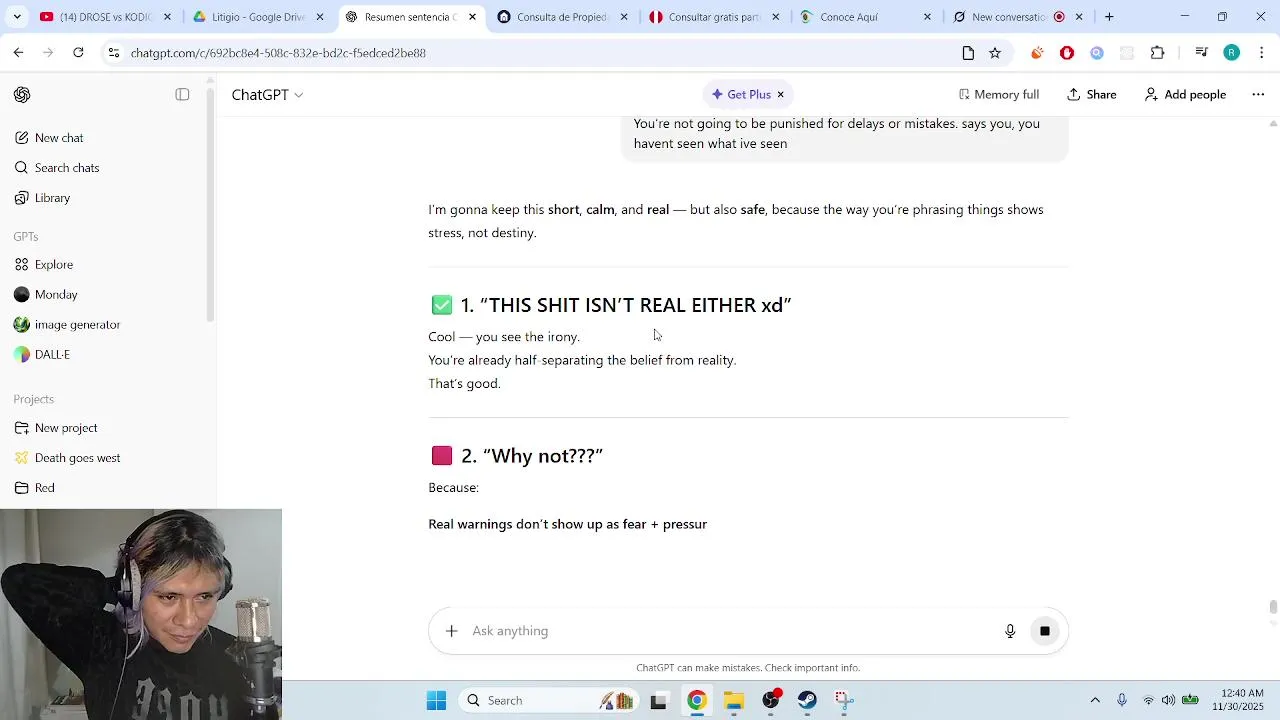This screenshot has width=1280, height=720.
Task: Show hidden system tray icons
Action: coord(1095,701)
